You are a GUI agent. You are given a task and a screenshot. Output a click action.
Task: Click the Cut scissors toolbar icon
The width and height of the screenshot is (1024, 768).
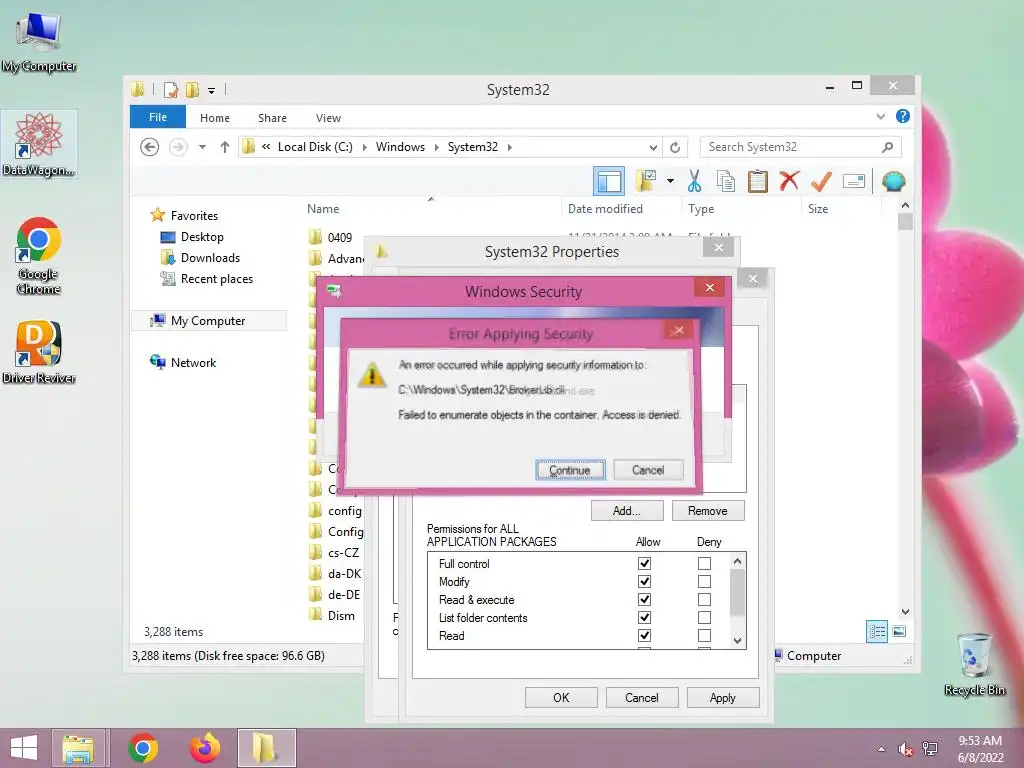(694, 181)
